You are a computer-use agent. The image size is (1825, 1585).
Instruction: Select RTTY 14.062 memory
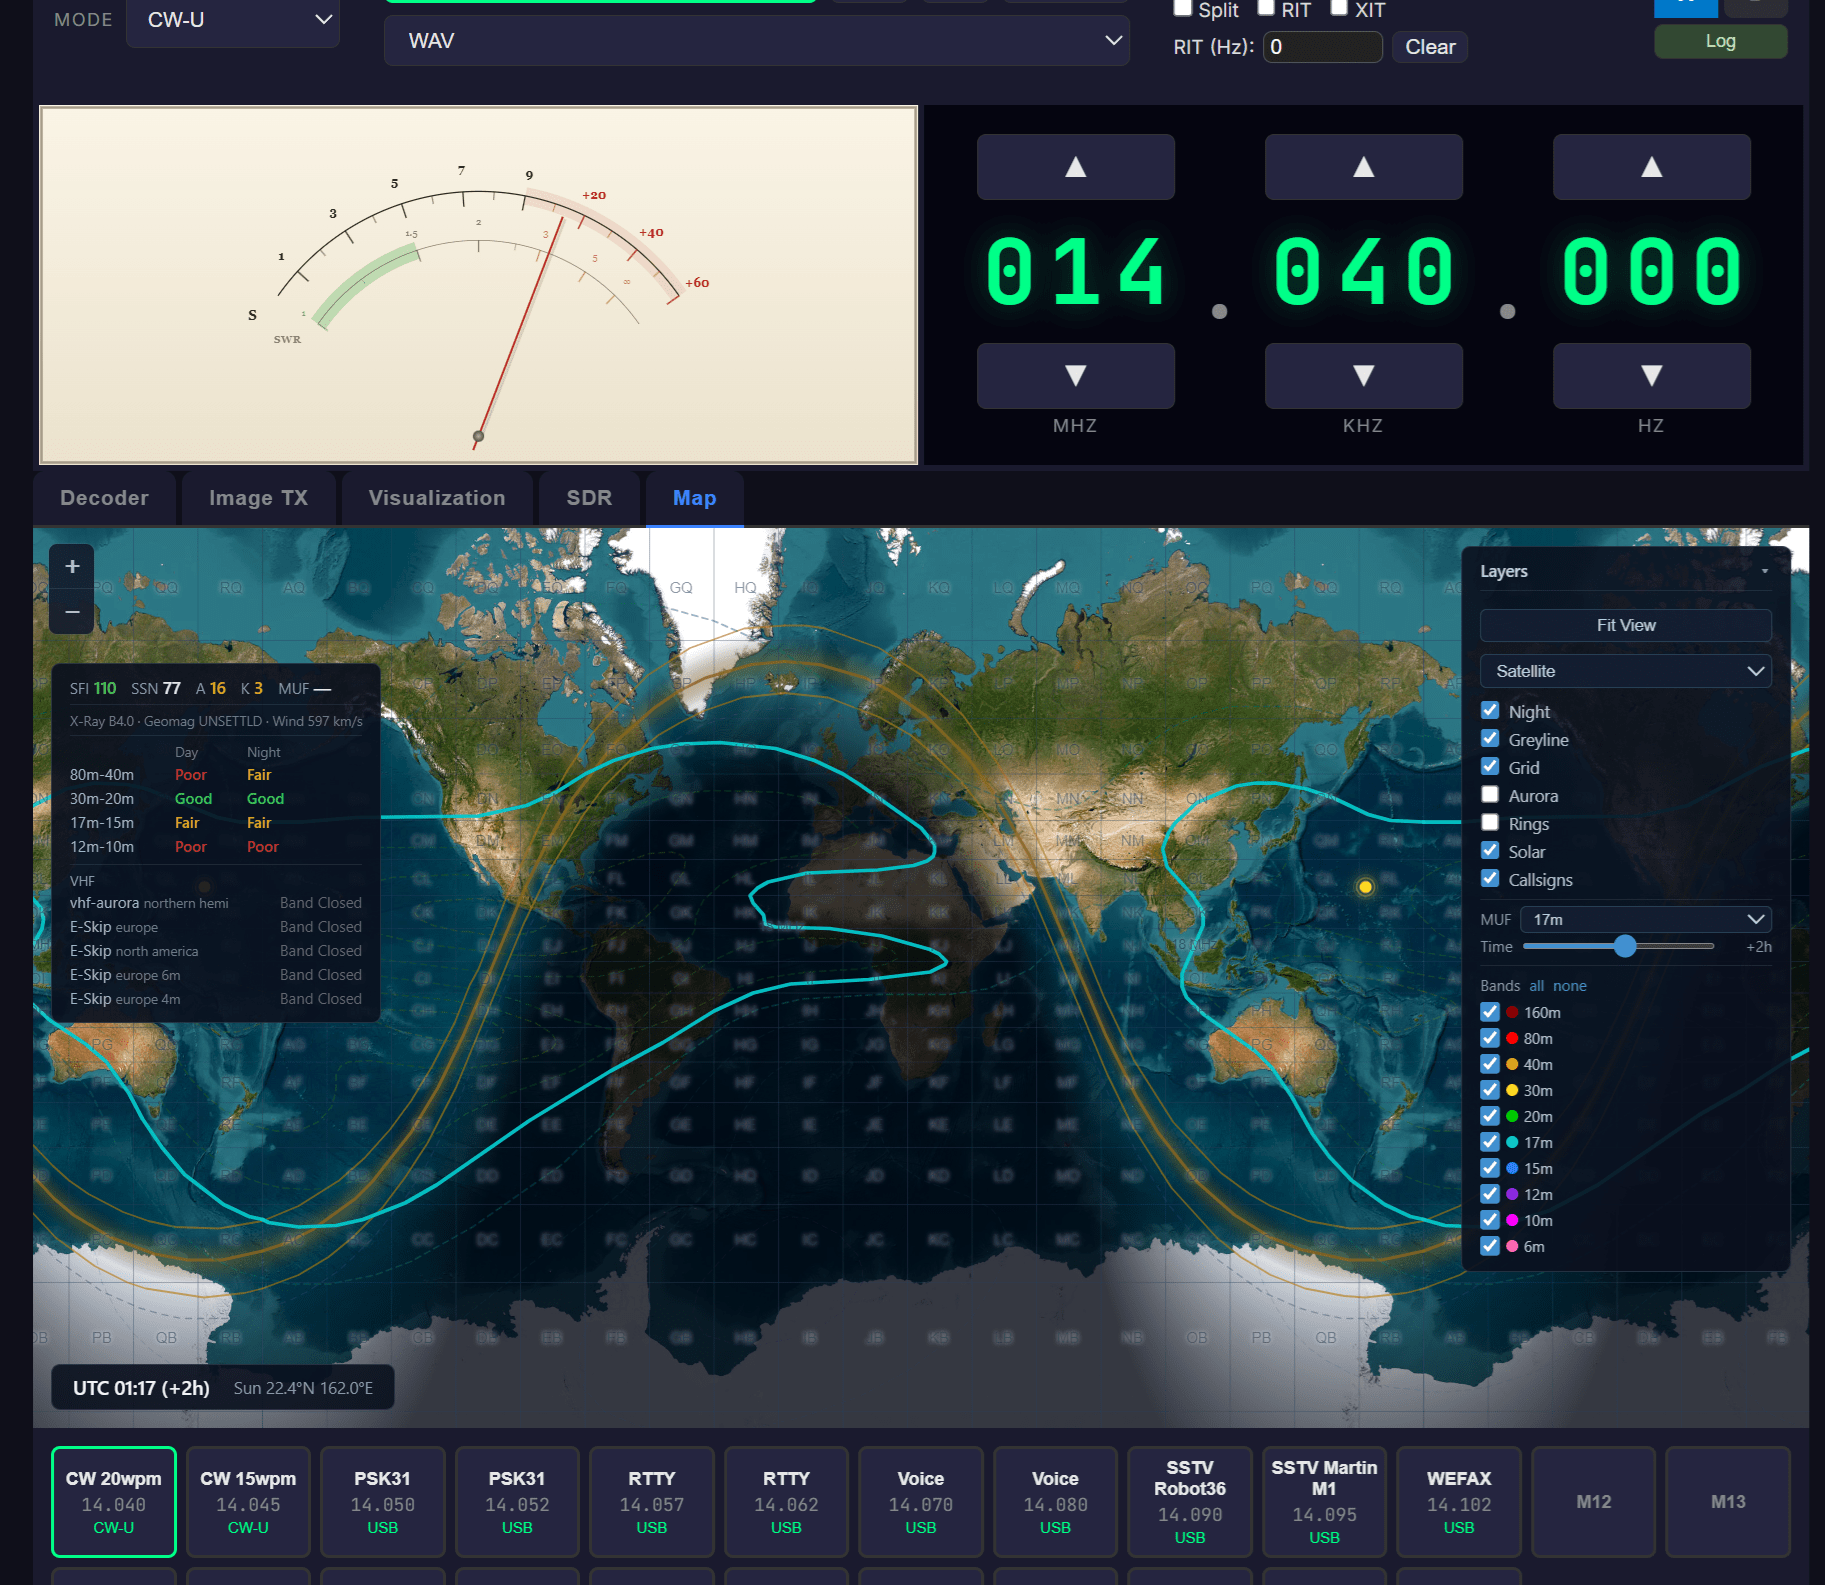pos(786,1501)
